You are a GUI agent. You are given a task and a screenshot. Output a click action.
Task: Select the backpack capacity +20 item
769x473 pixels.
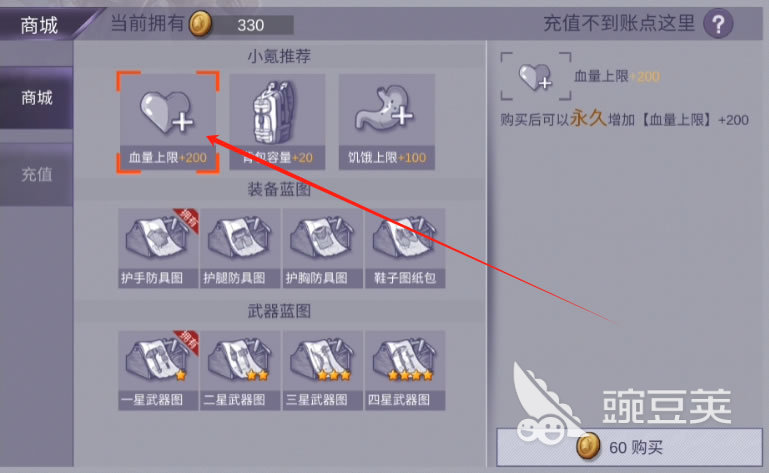point(277,122)
